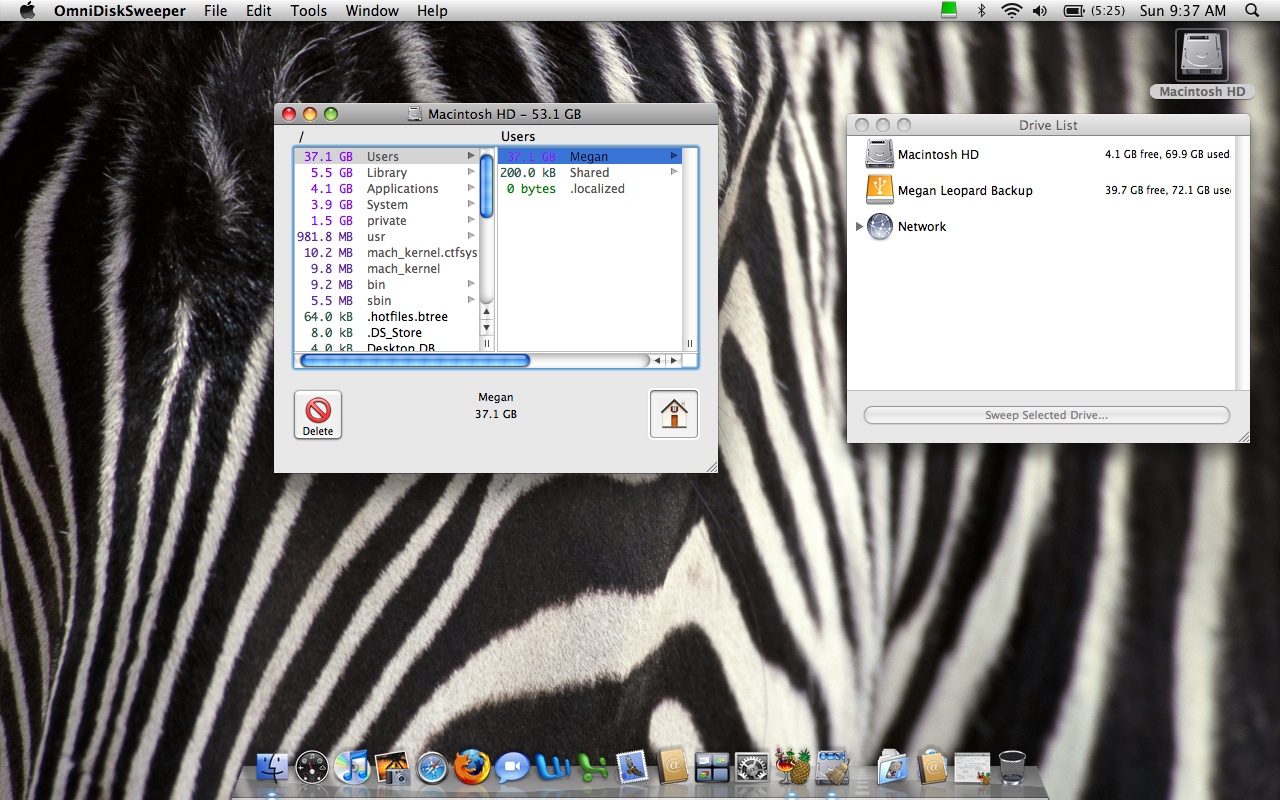Click the volume icon in the menu bar

(x=1040, y=11)
